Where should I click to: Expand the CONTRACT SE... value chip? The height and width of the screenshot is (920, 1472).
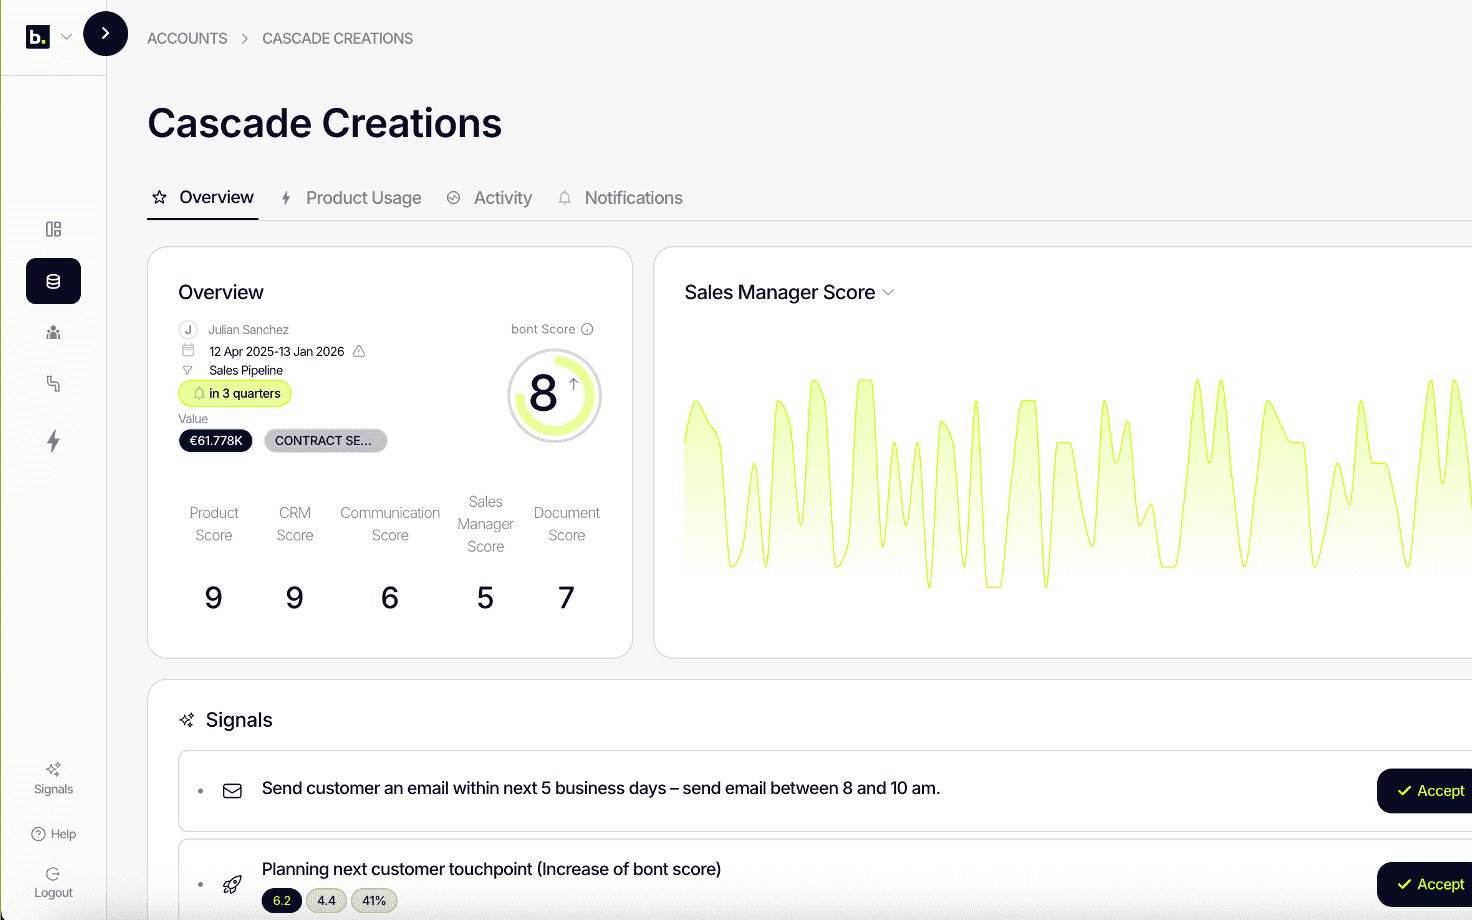tap(325, 440)
